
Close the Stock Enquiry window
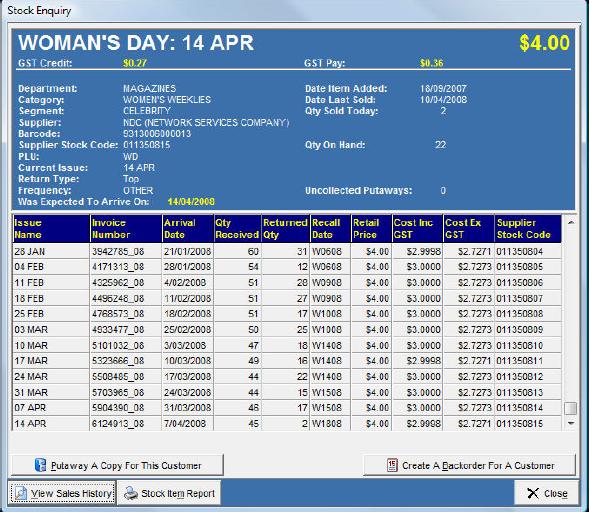click(x=546, y=493)
